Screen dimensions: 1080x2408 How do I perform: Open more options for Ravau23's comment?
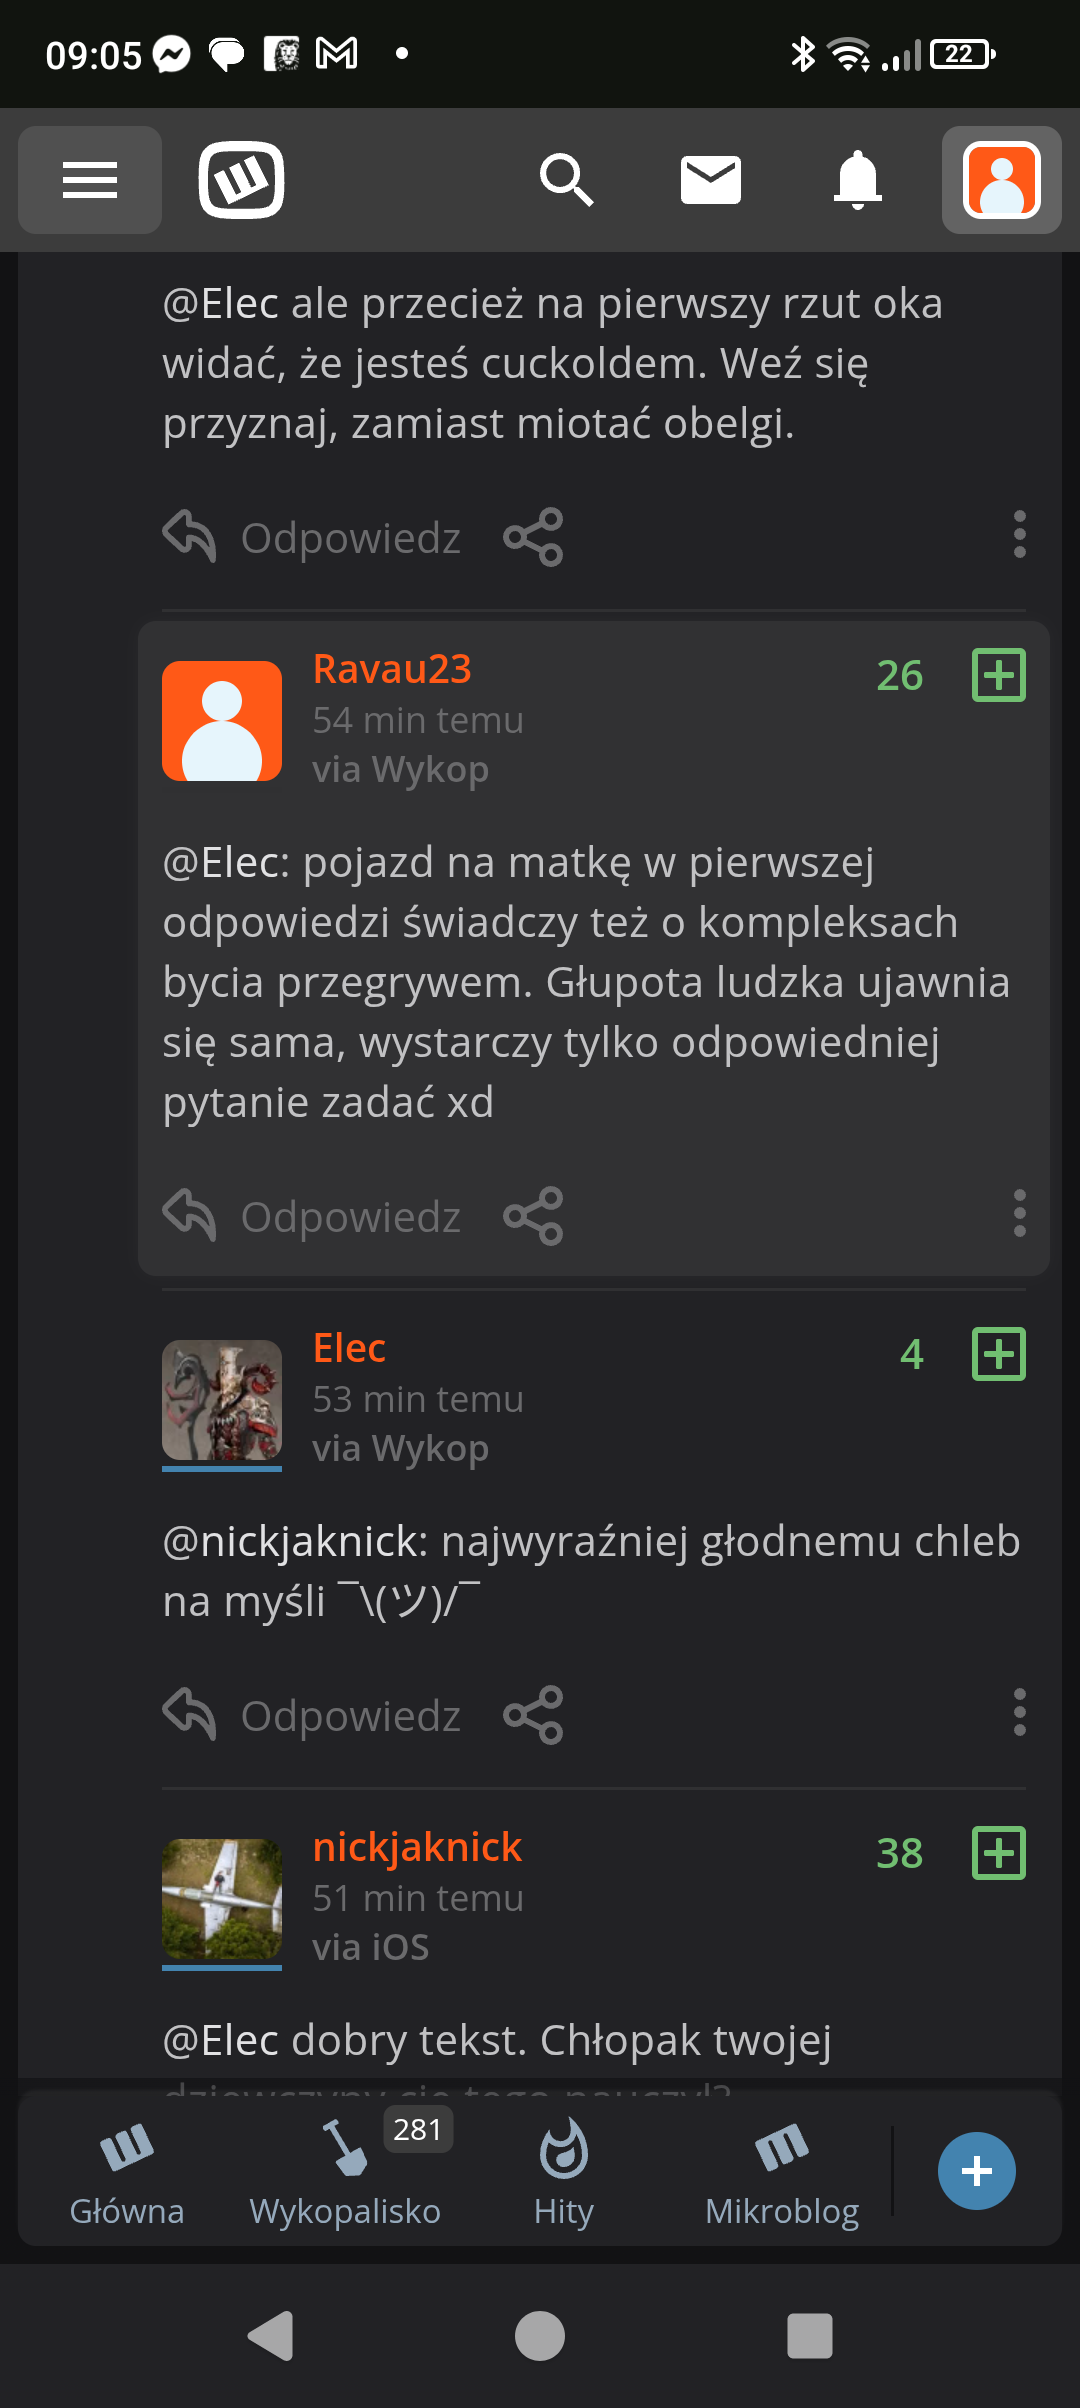(1019, 1214)
